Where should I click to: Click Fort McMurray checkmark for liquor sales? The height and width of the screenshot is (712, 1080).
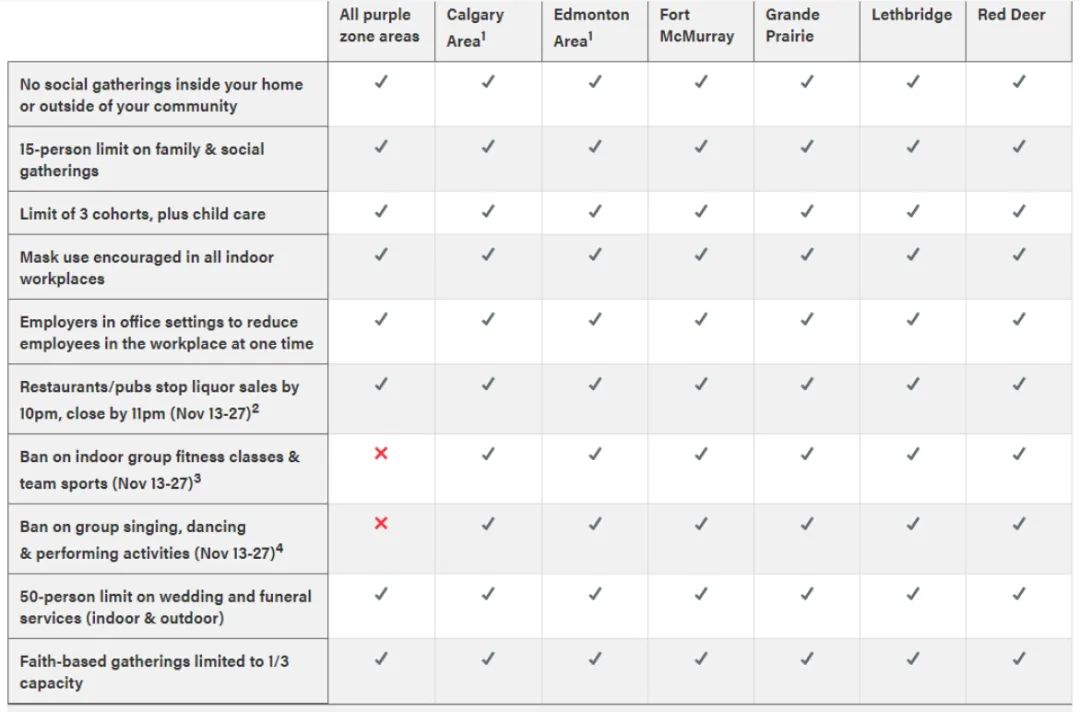point(700,384)
